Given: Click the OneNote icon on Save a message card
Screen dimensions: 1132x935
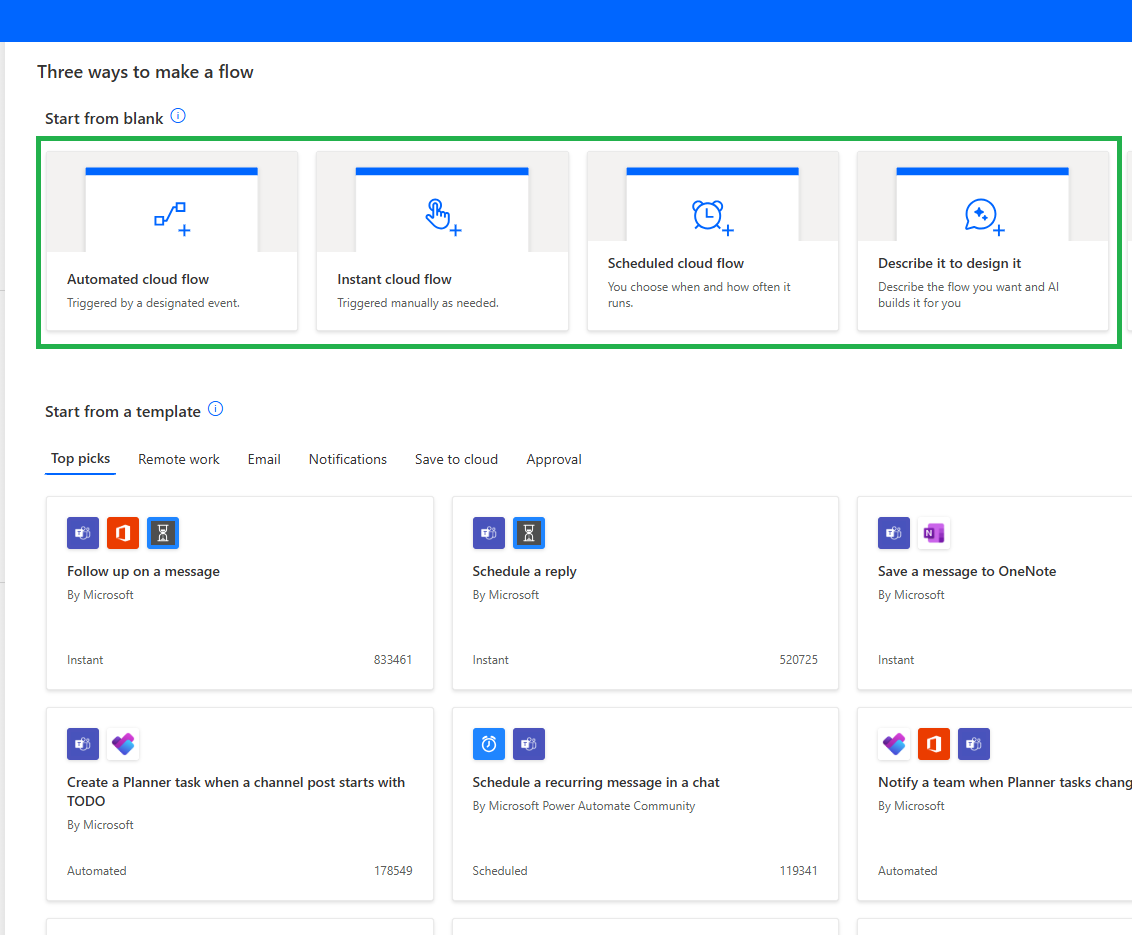Looking at the screenshot, I should tap(934, 534).
